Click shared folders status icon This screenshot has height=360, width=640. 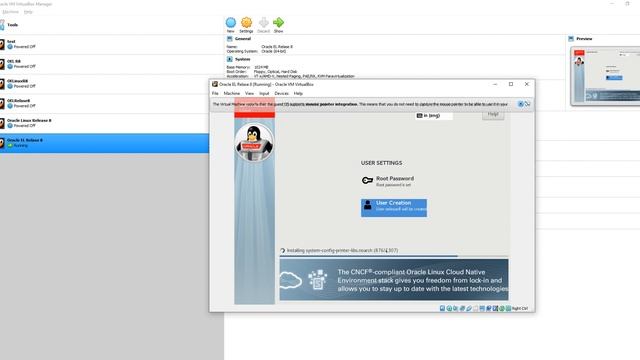click(476, 308)
